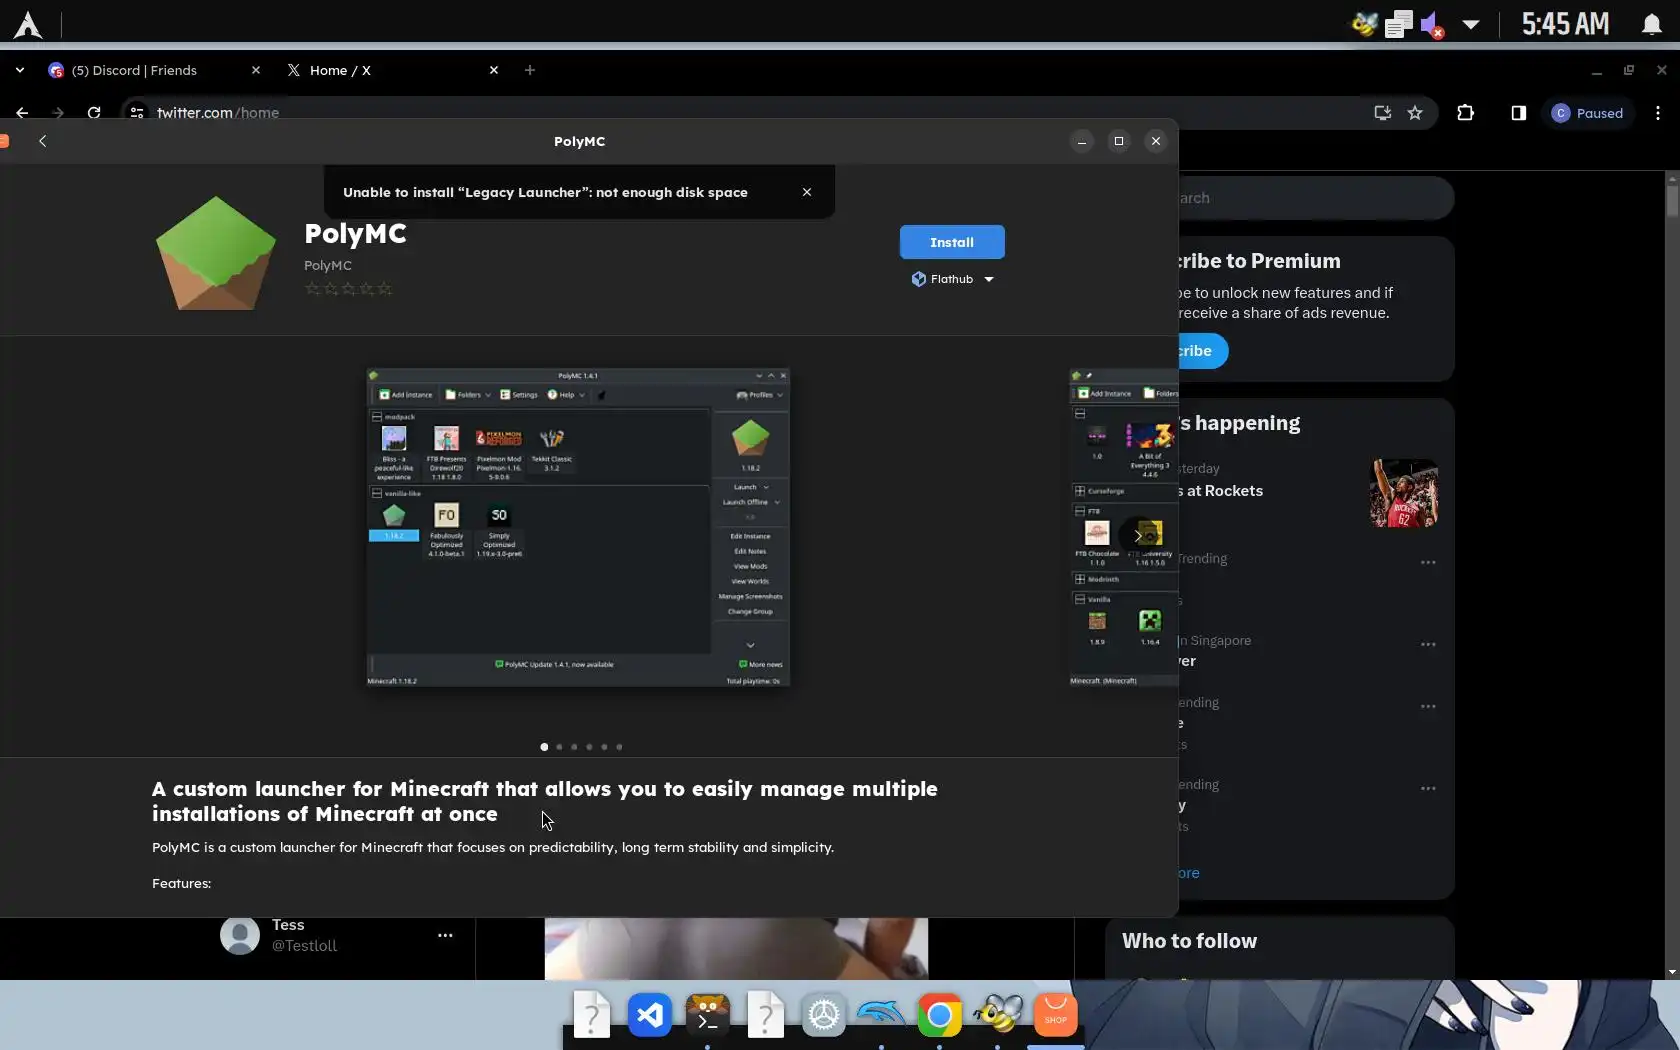
Task: Open the tab search dropdown in Chrome
Action: 19,70
